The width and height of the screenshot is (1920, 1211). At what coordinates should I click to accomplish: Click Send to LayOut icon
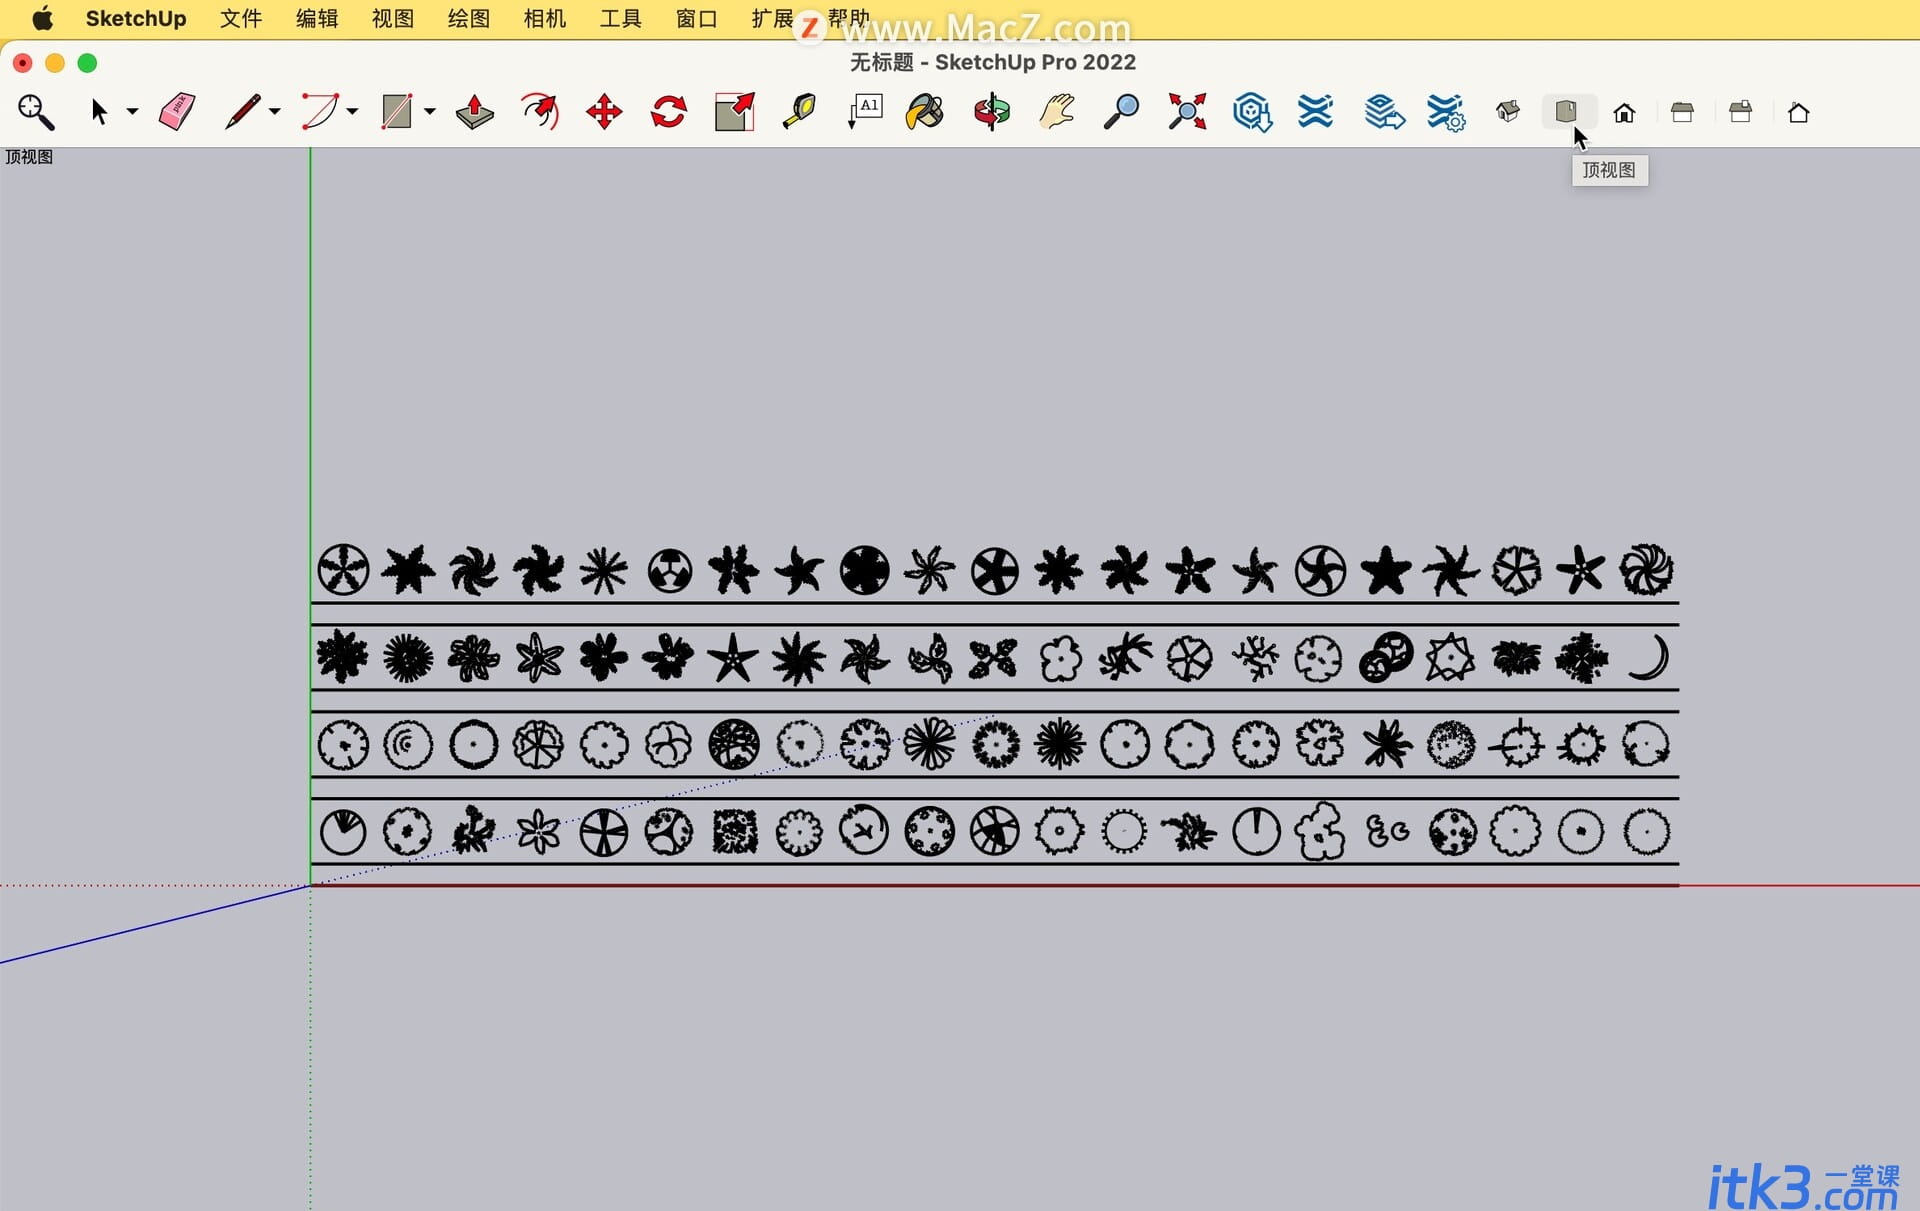1384,112
